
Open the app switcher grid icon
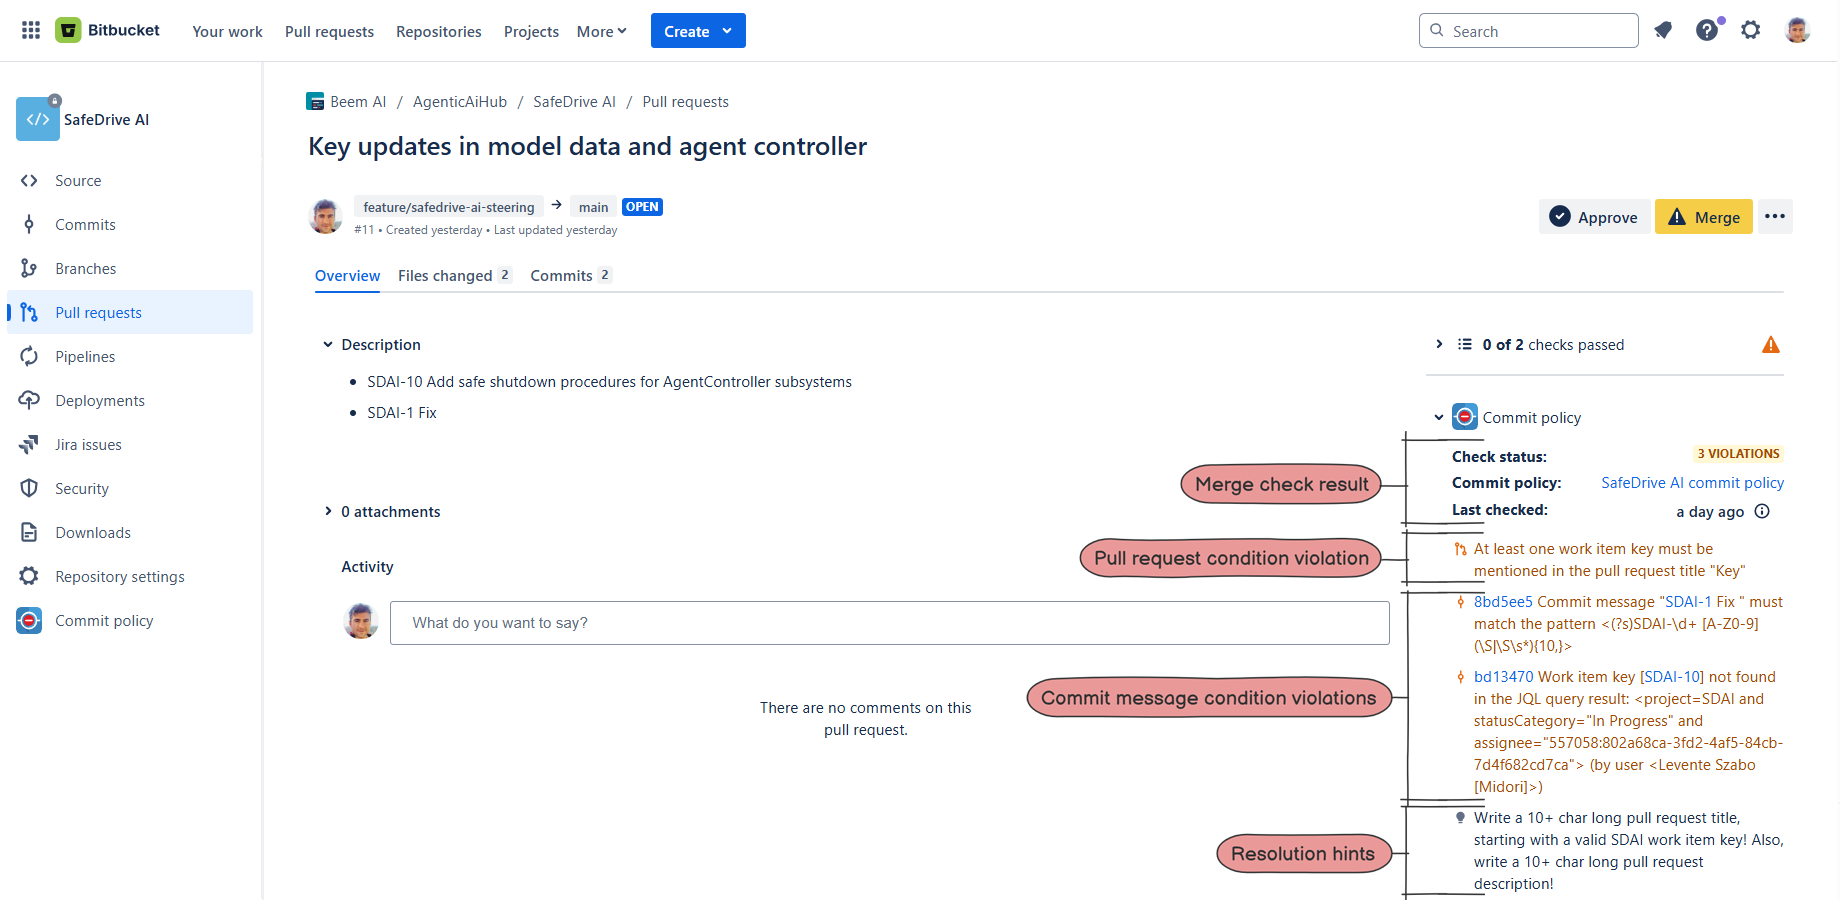pyautogui.click(x=31, y=30)
